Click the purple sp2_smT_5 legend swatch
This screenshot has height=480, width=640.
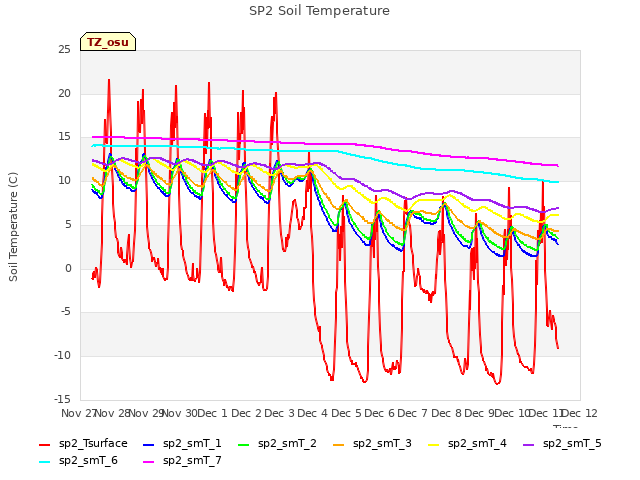(x=529, y=445)
